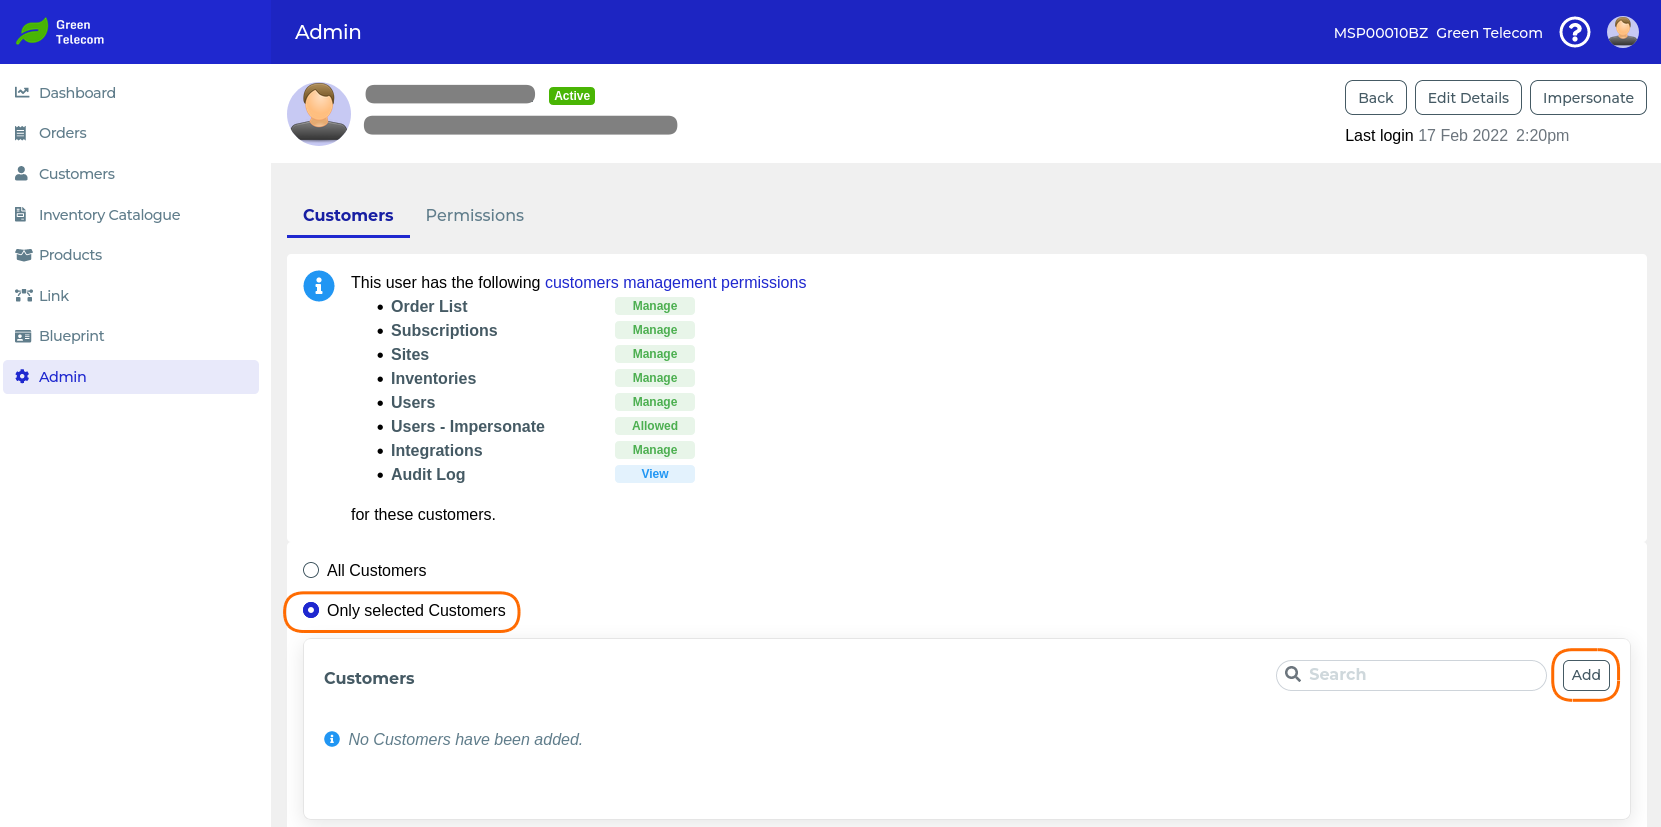The image size is (1661, 827).
Task: Select Only selected Customers radio button
Action: 311,610
